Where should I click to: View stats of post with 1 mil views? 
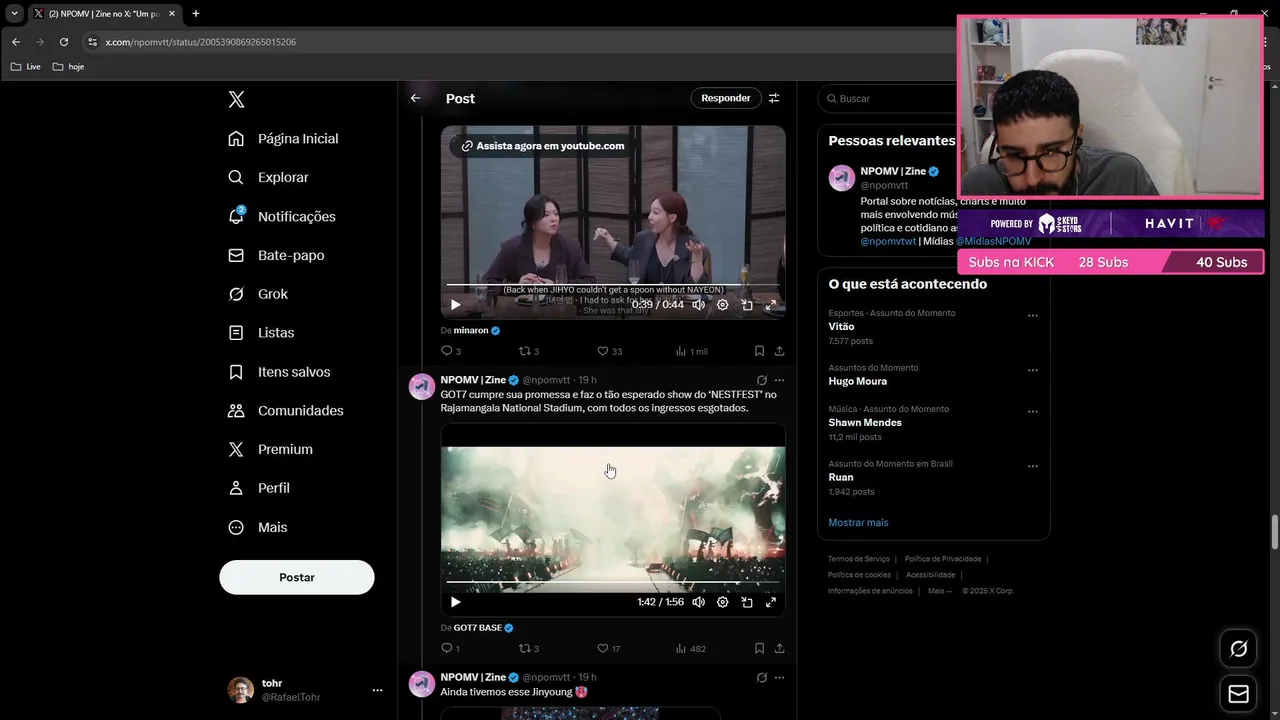click(x=692, y=351)
